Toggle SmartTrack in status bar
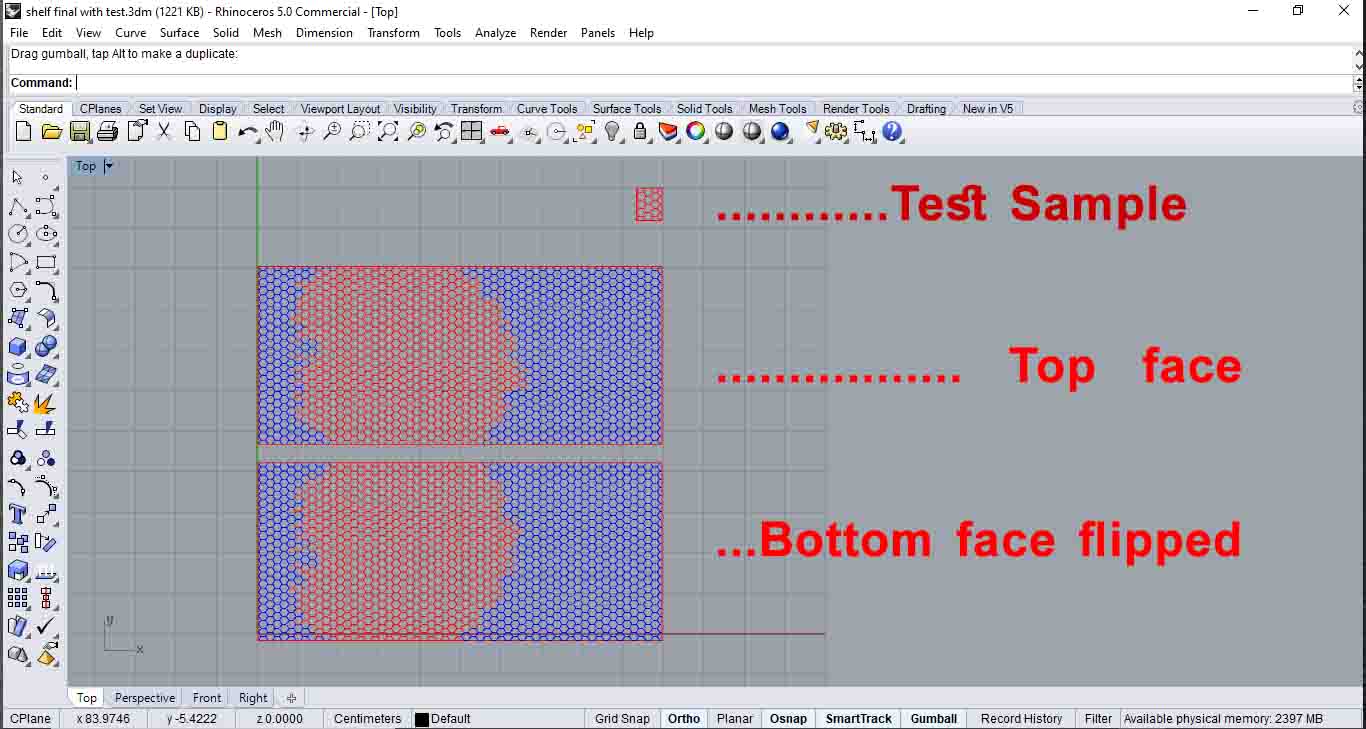Viewport: 1366px width, 729px height. pyautogui.click(x=858, y=718)
